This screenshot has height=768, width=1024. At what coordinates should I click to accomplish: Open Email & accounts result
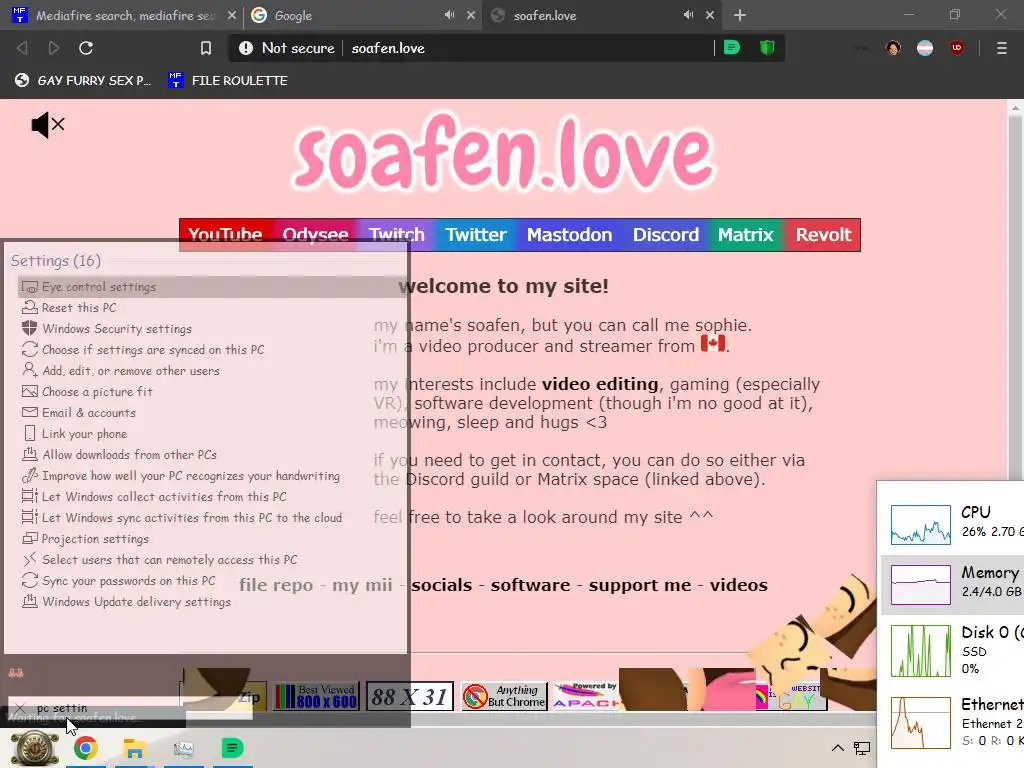click(212, 413)
